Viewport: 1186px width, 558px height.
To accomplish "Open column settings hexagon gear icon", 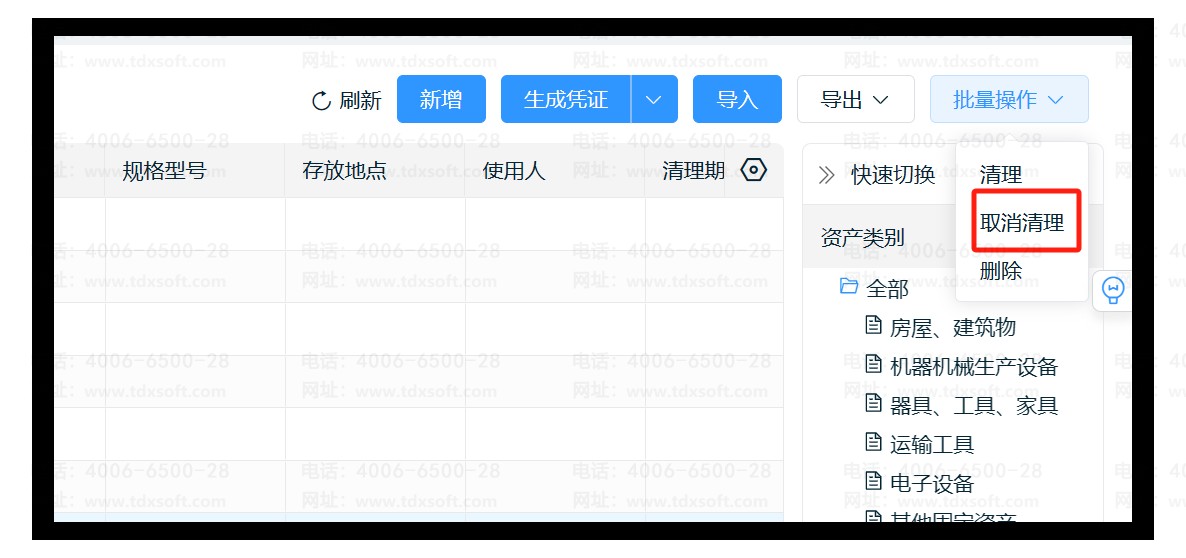I will pyautogui.click(x=754, y=170).
